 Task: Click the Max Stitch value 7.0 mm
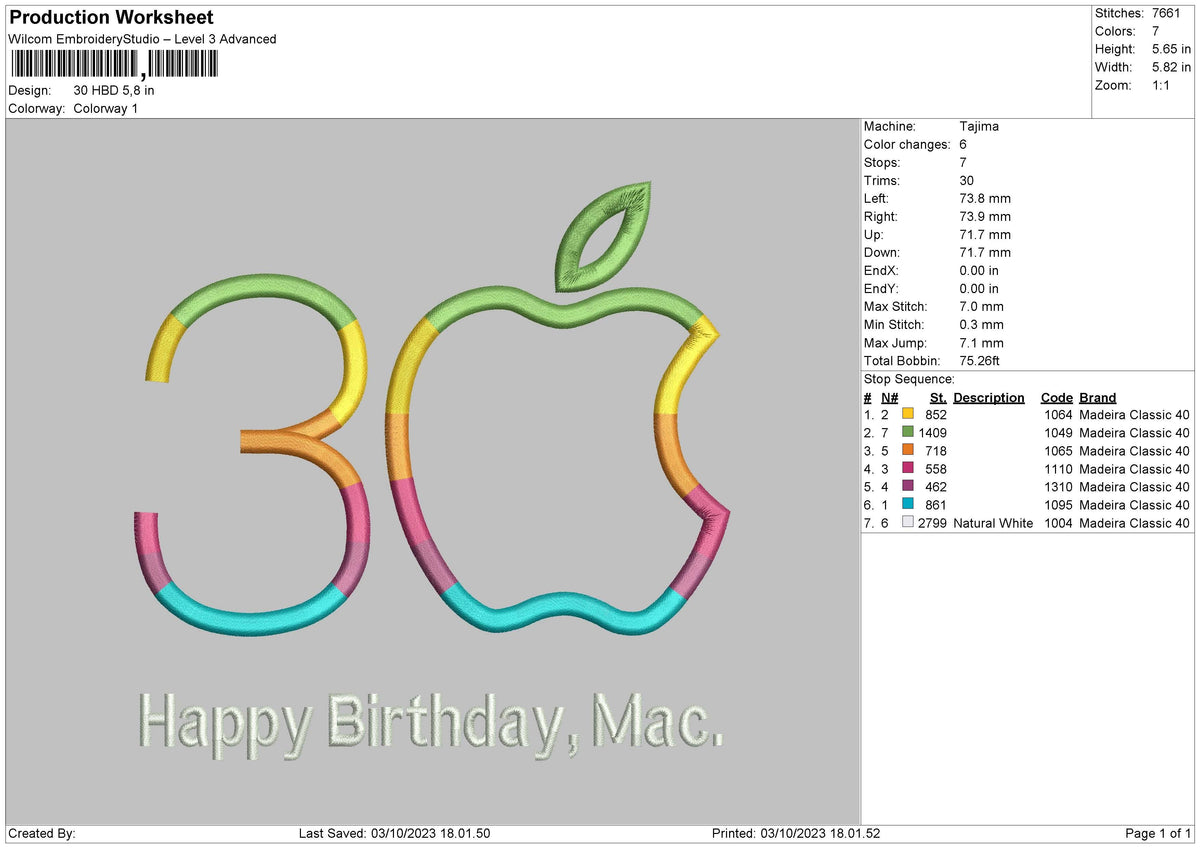pyautogui.click(x=981, y=307)
